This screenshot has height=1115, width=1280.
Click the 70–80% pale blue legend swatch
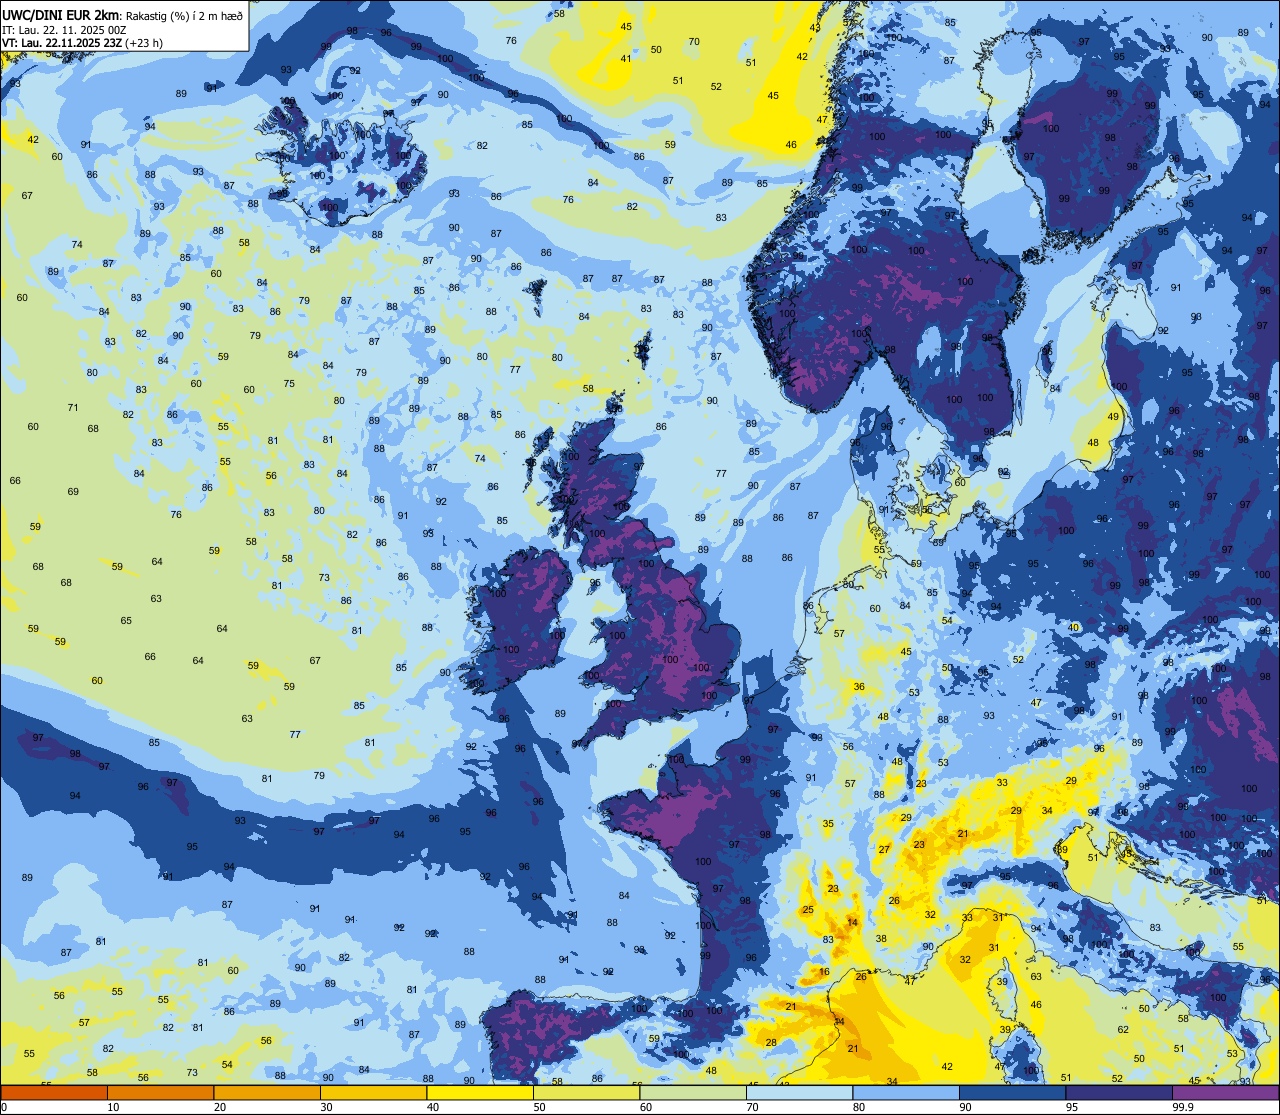799,1092
